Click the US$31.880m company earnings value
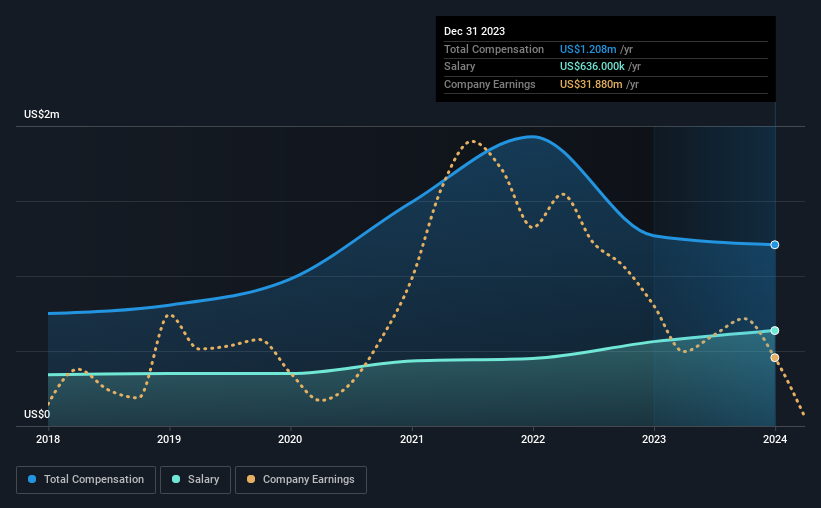This screenshot has width=821, height=508. pos(591,84)
